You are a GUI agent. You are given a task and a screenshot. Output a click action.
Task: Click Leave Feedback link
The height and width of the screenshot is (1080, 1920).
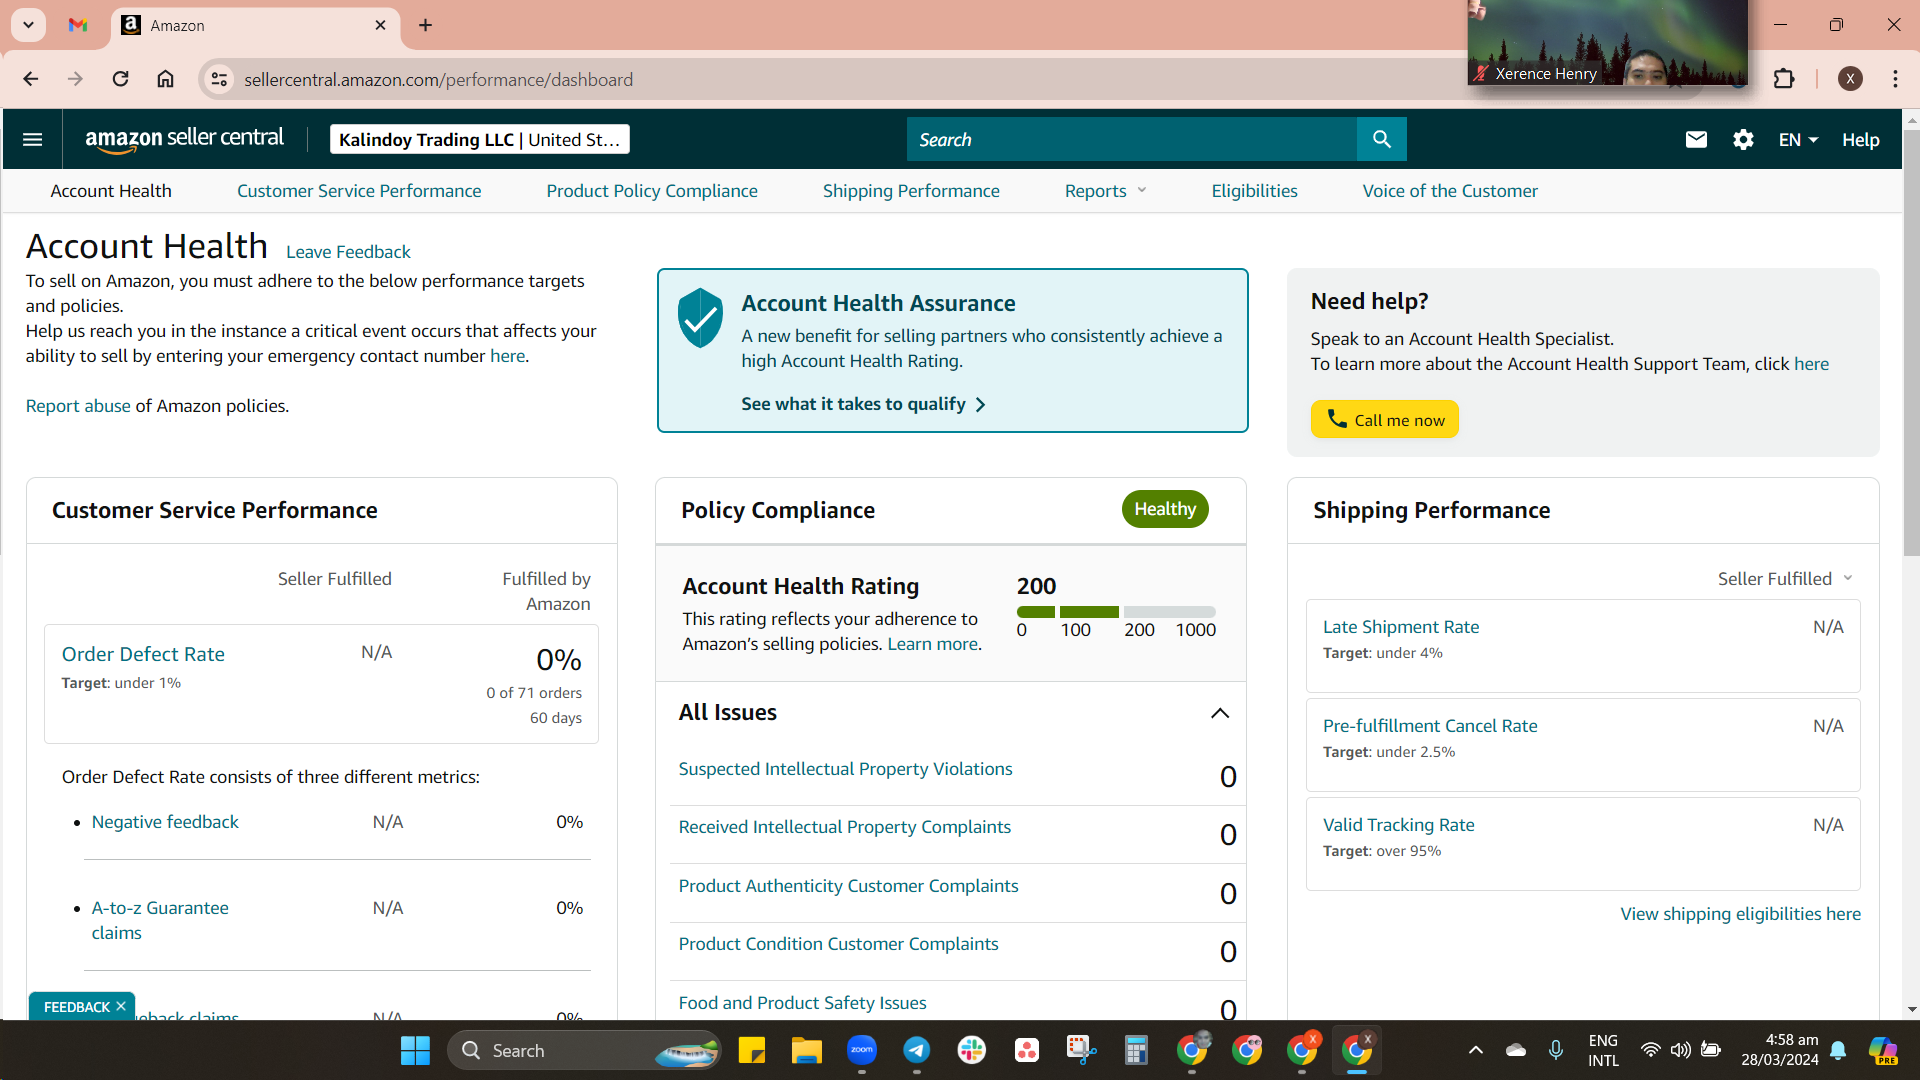[x=348, y=252]
